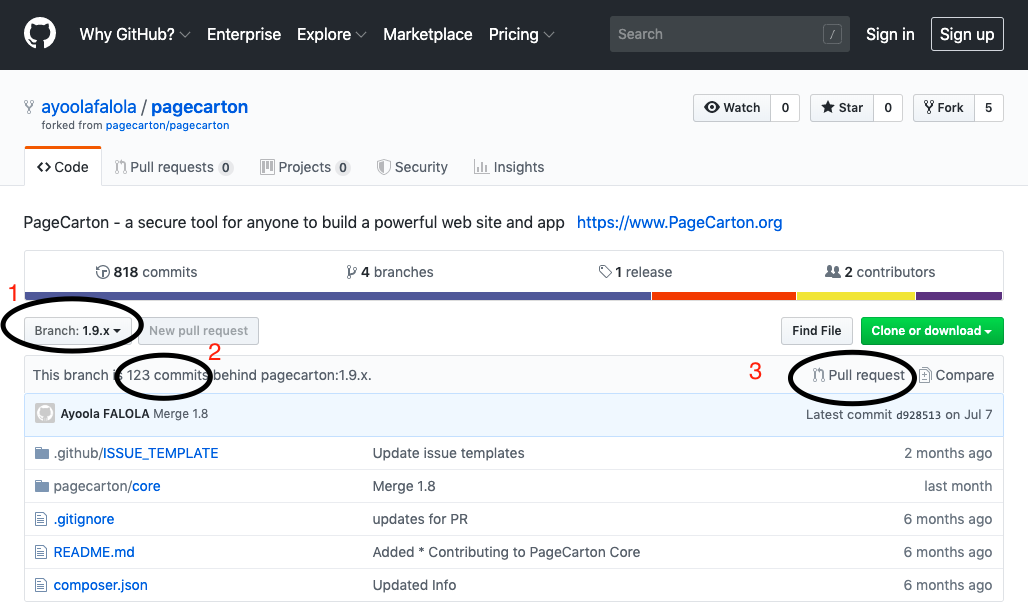Open the 'Update issue templates' commit
1028x611 pixels.
click(x=448, y=453)
